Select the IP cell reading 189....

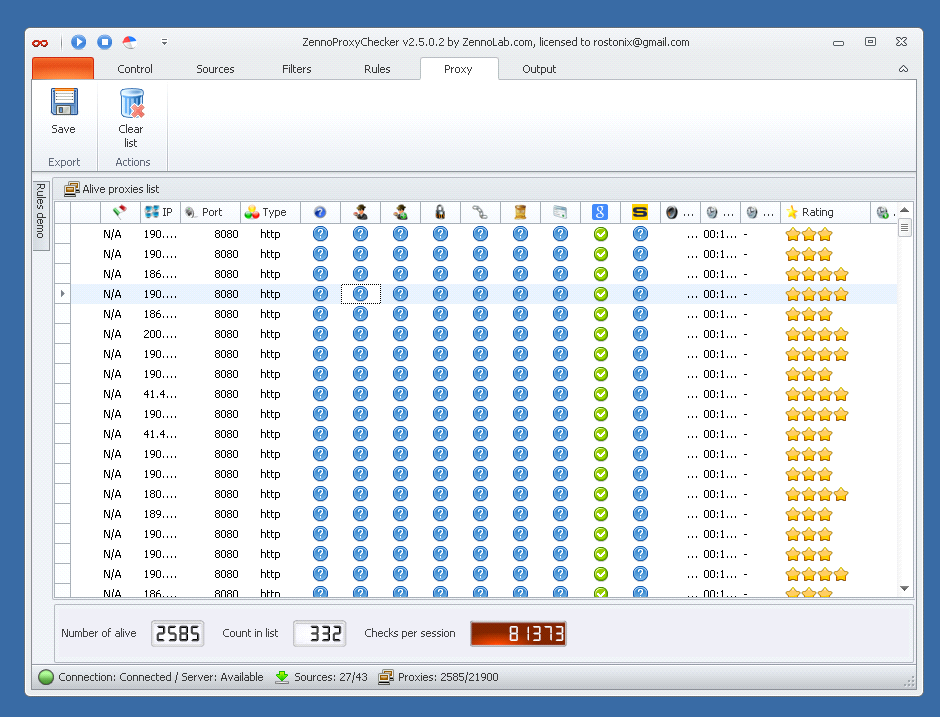(x=160, y=514)
